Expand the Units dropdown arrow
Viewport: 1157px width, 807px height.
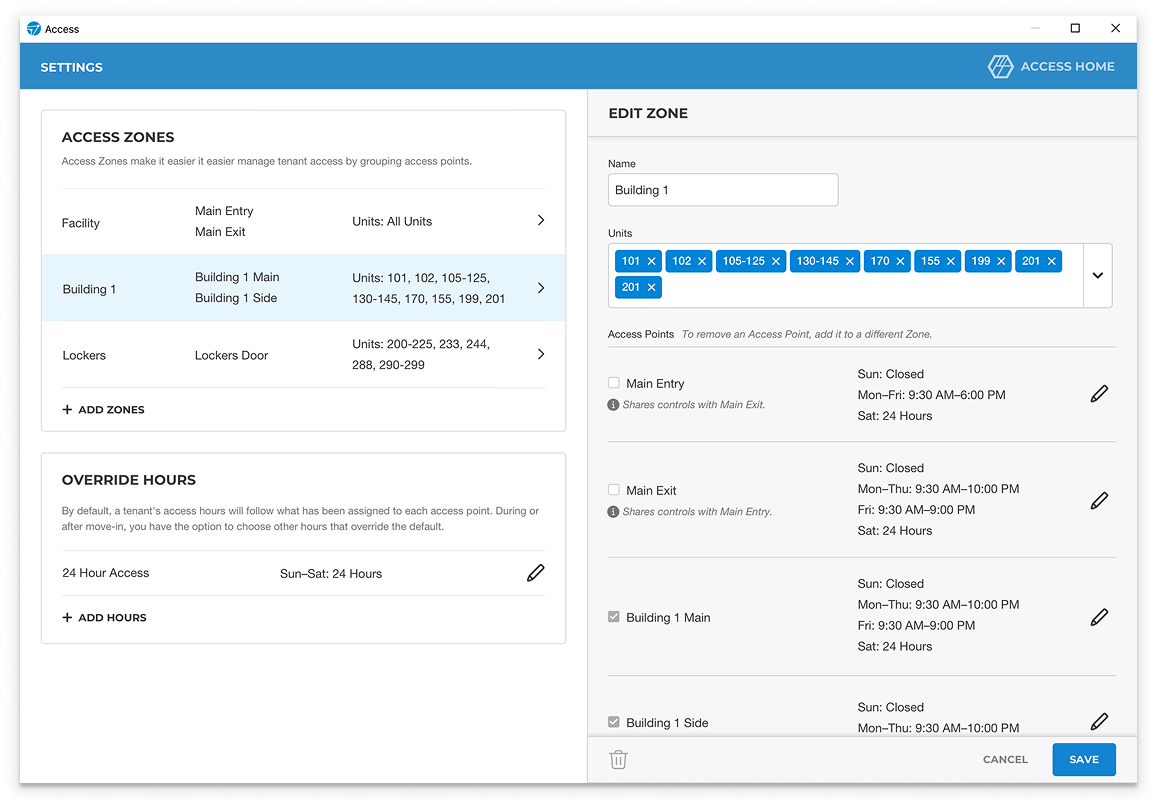pos(1097,275)
